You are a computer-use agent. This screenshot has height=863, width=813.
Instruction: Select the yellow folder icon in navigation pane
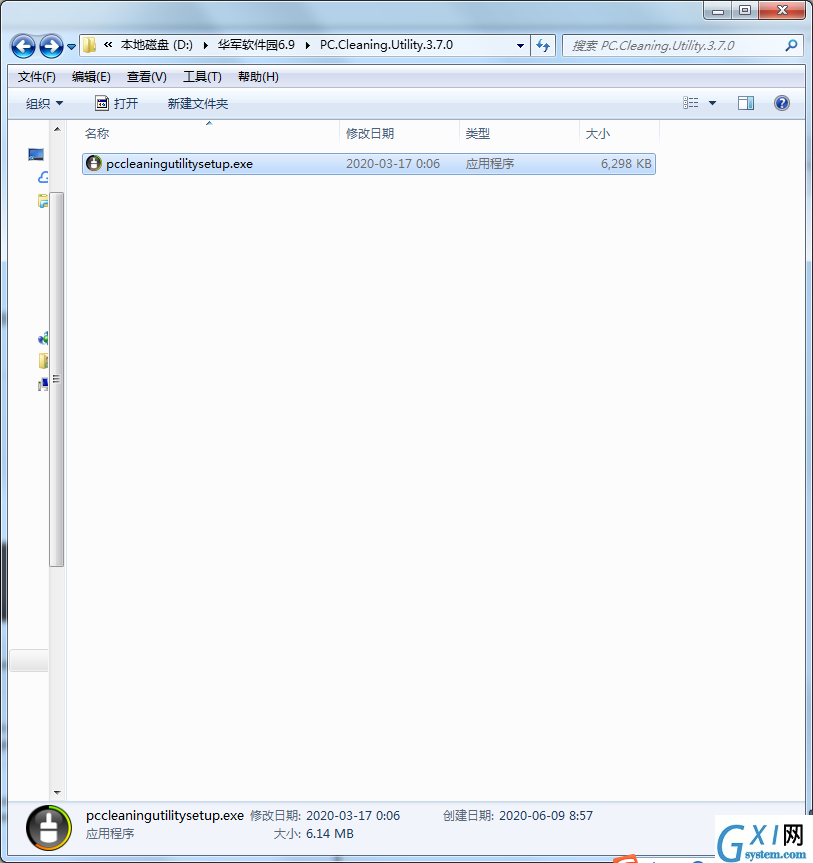pyautogui.click(x=43, y=361)
